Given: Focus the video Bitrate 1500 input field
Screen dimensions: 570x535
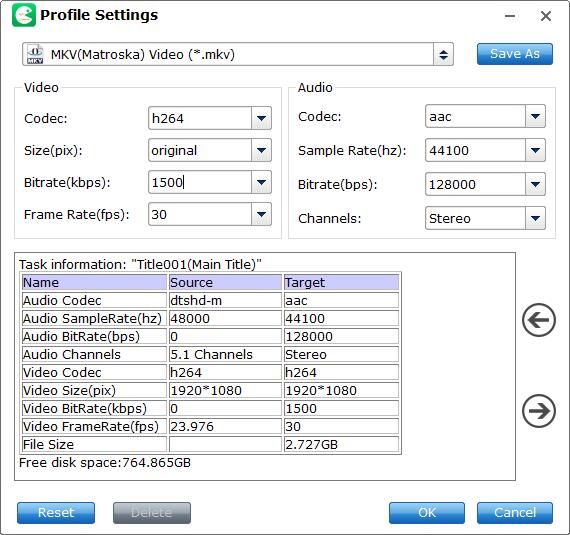Looking at the screenshot, I should (x=200, y=182).
